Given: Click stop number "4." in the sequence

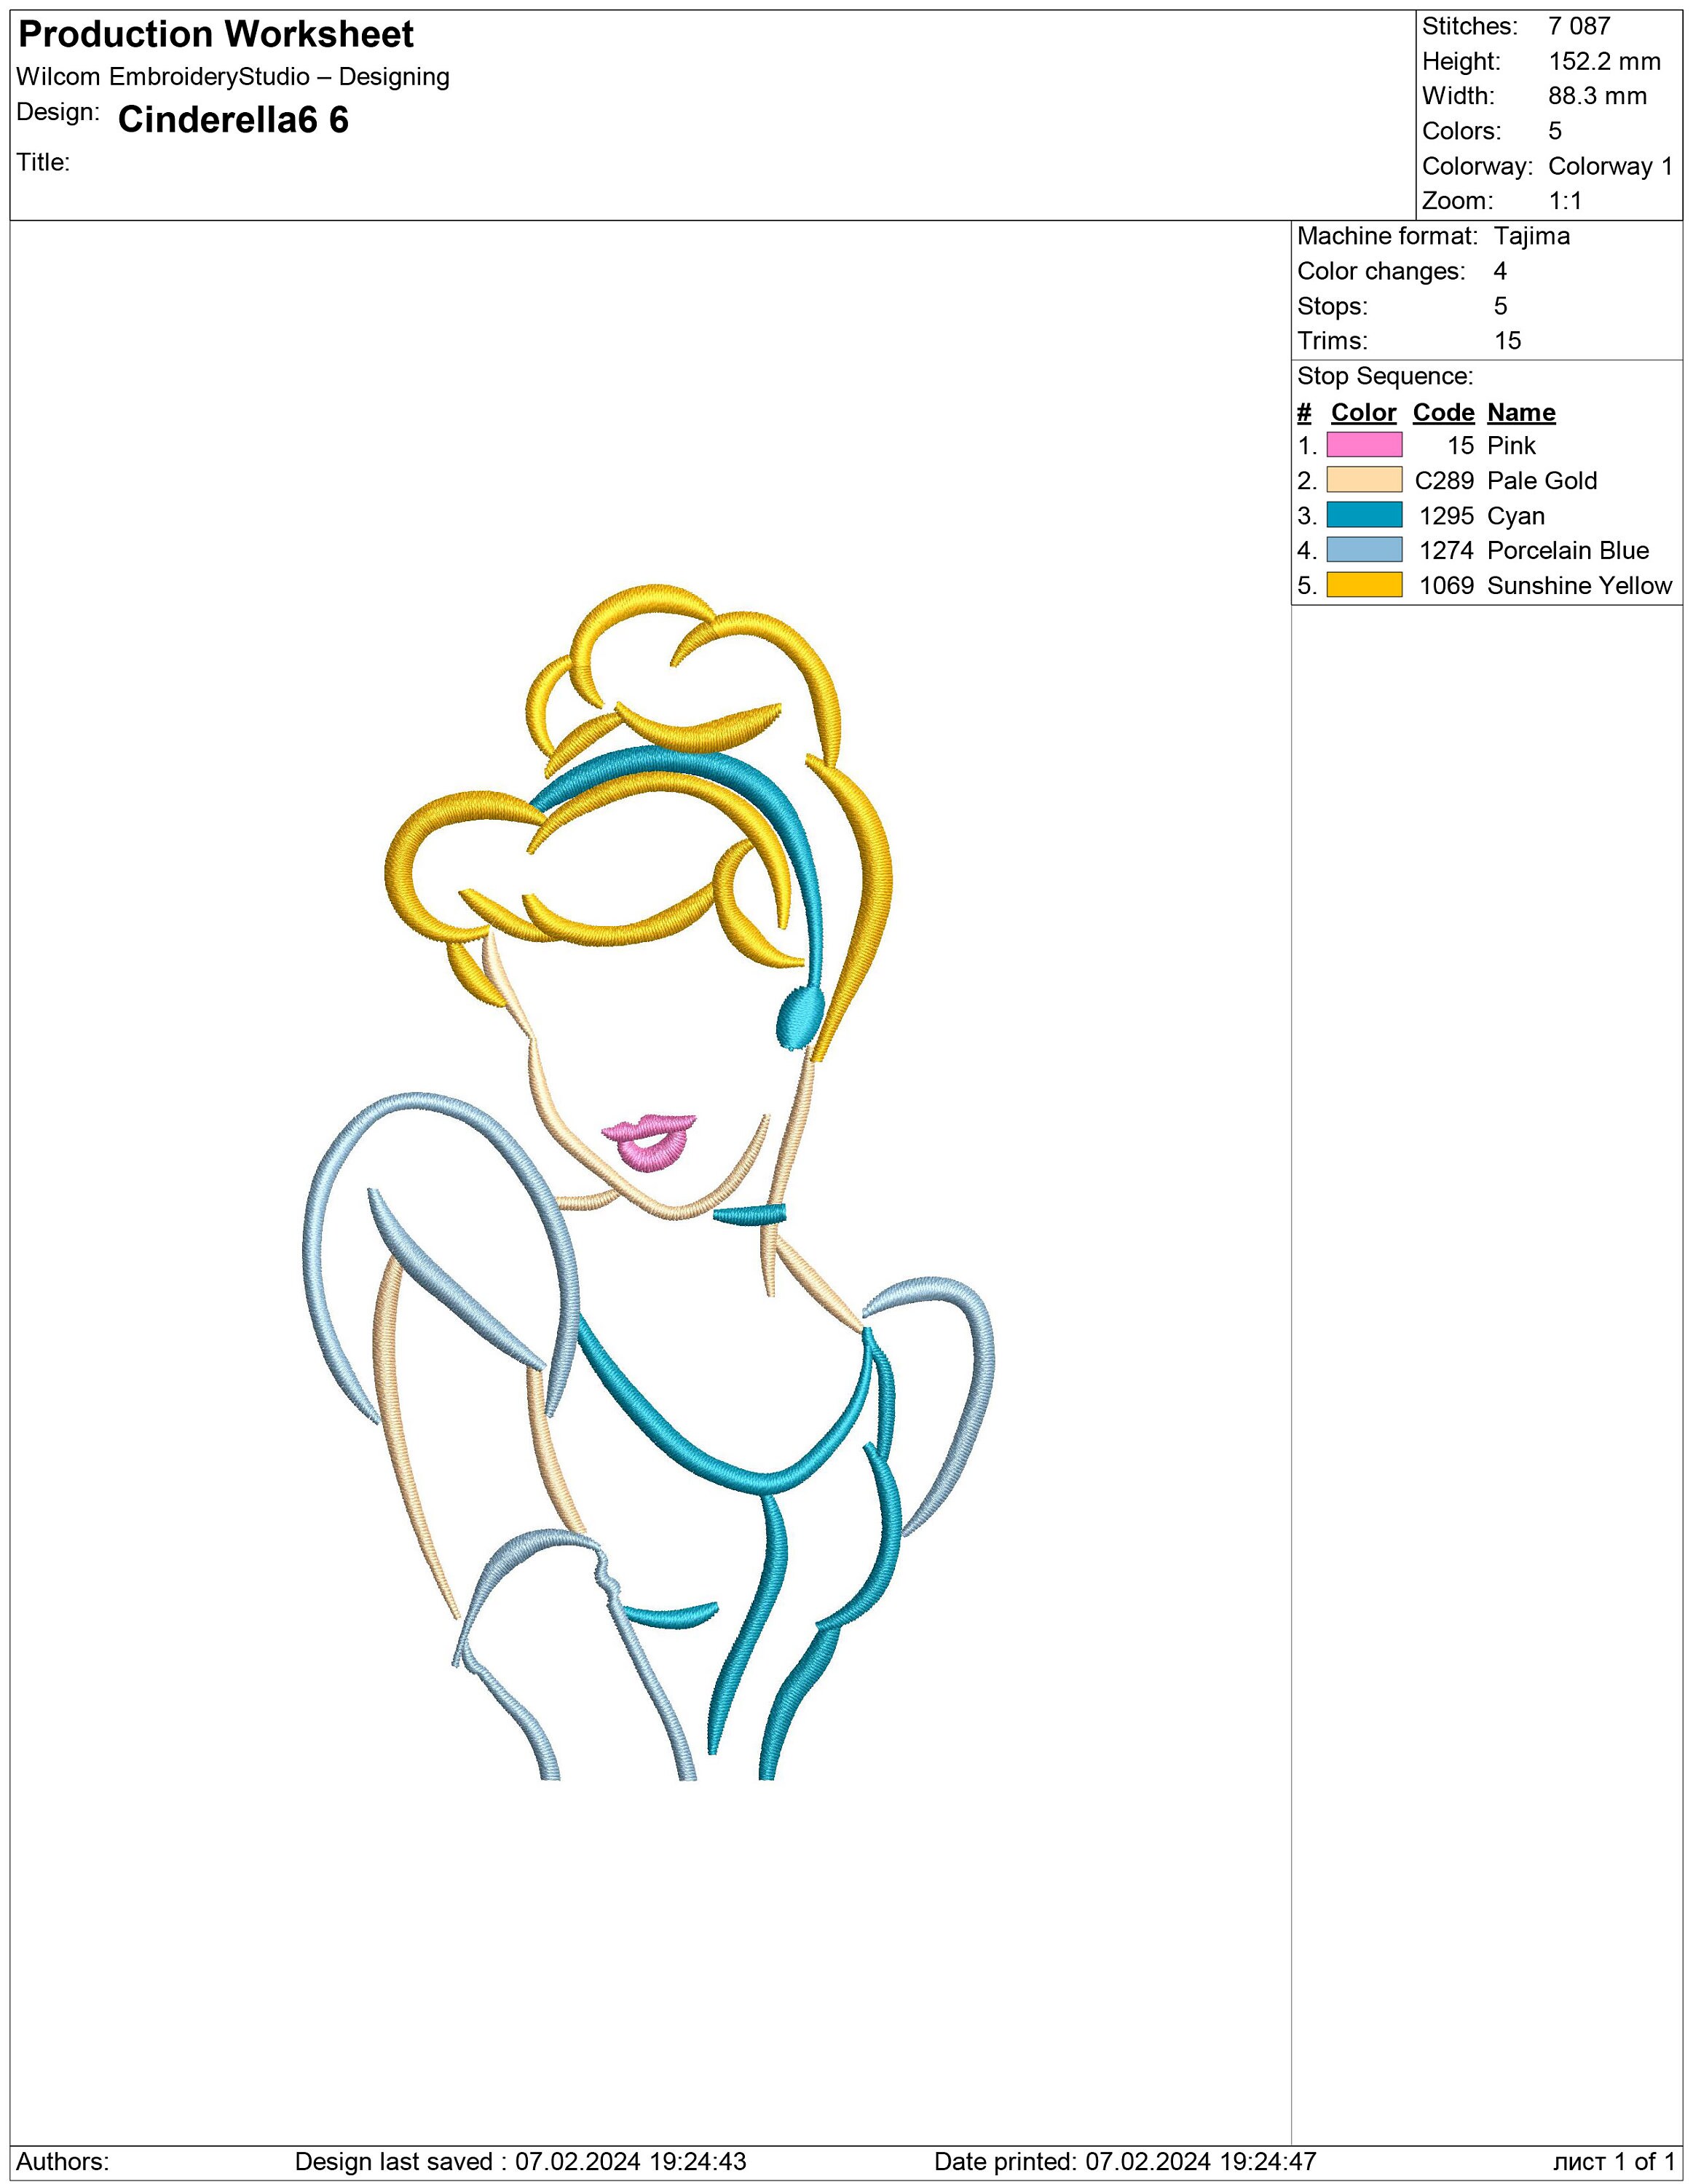Looking at the screenshot, I should pyautogui.click(x=1307, y=551).
